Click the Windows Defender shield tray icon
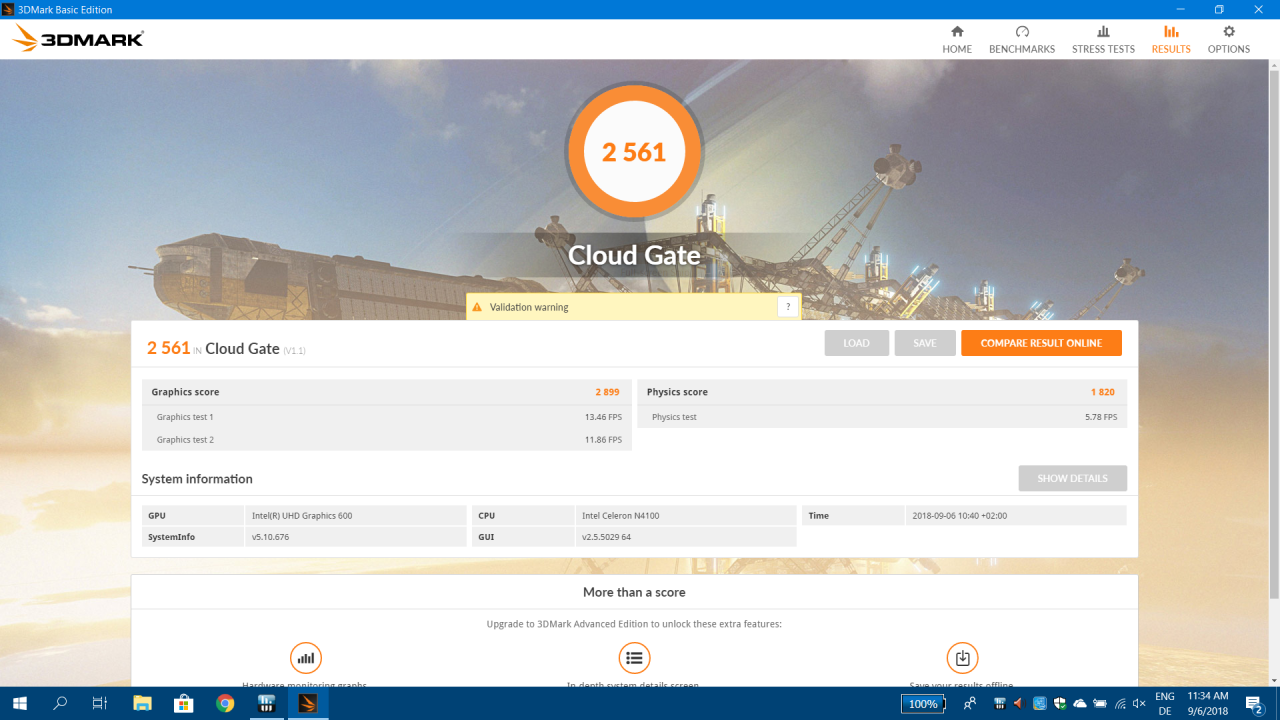The image size is (1280, 720). pos(1060,704)
